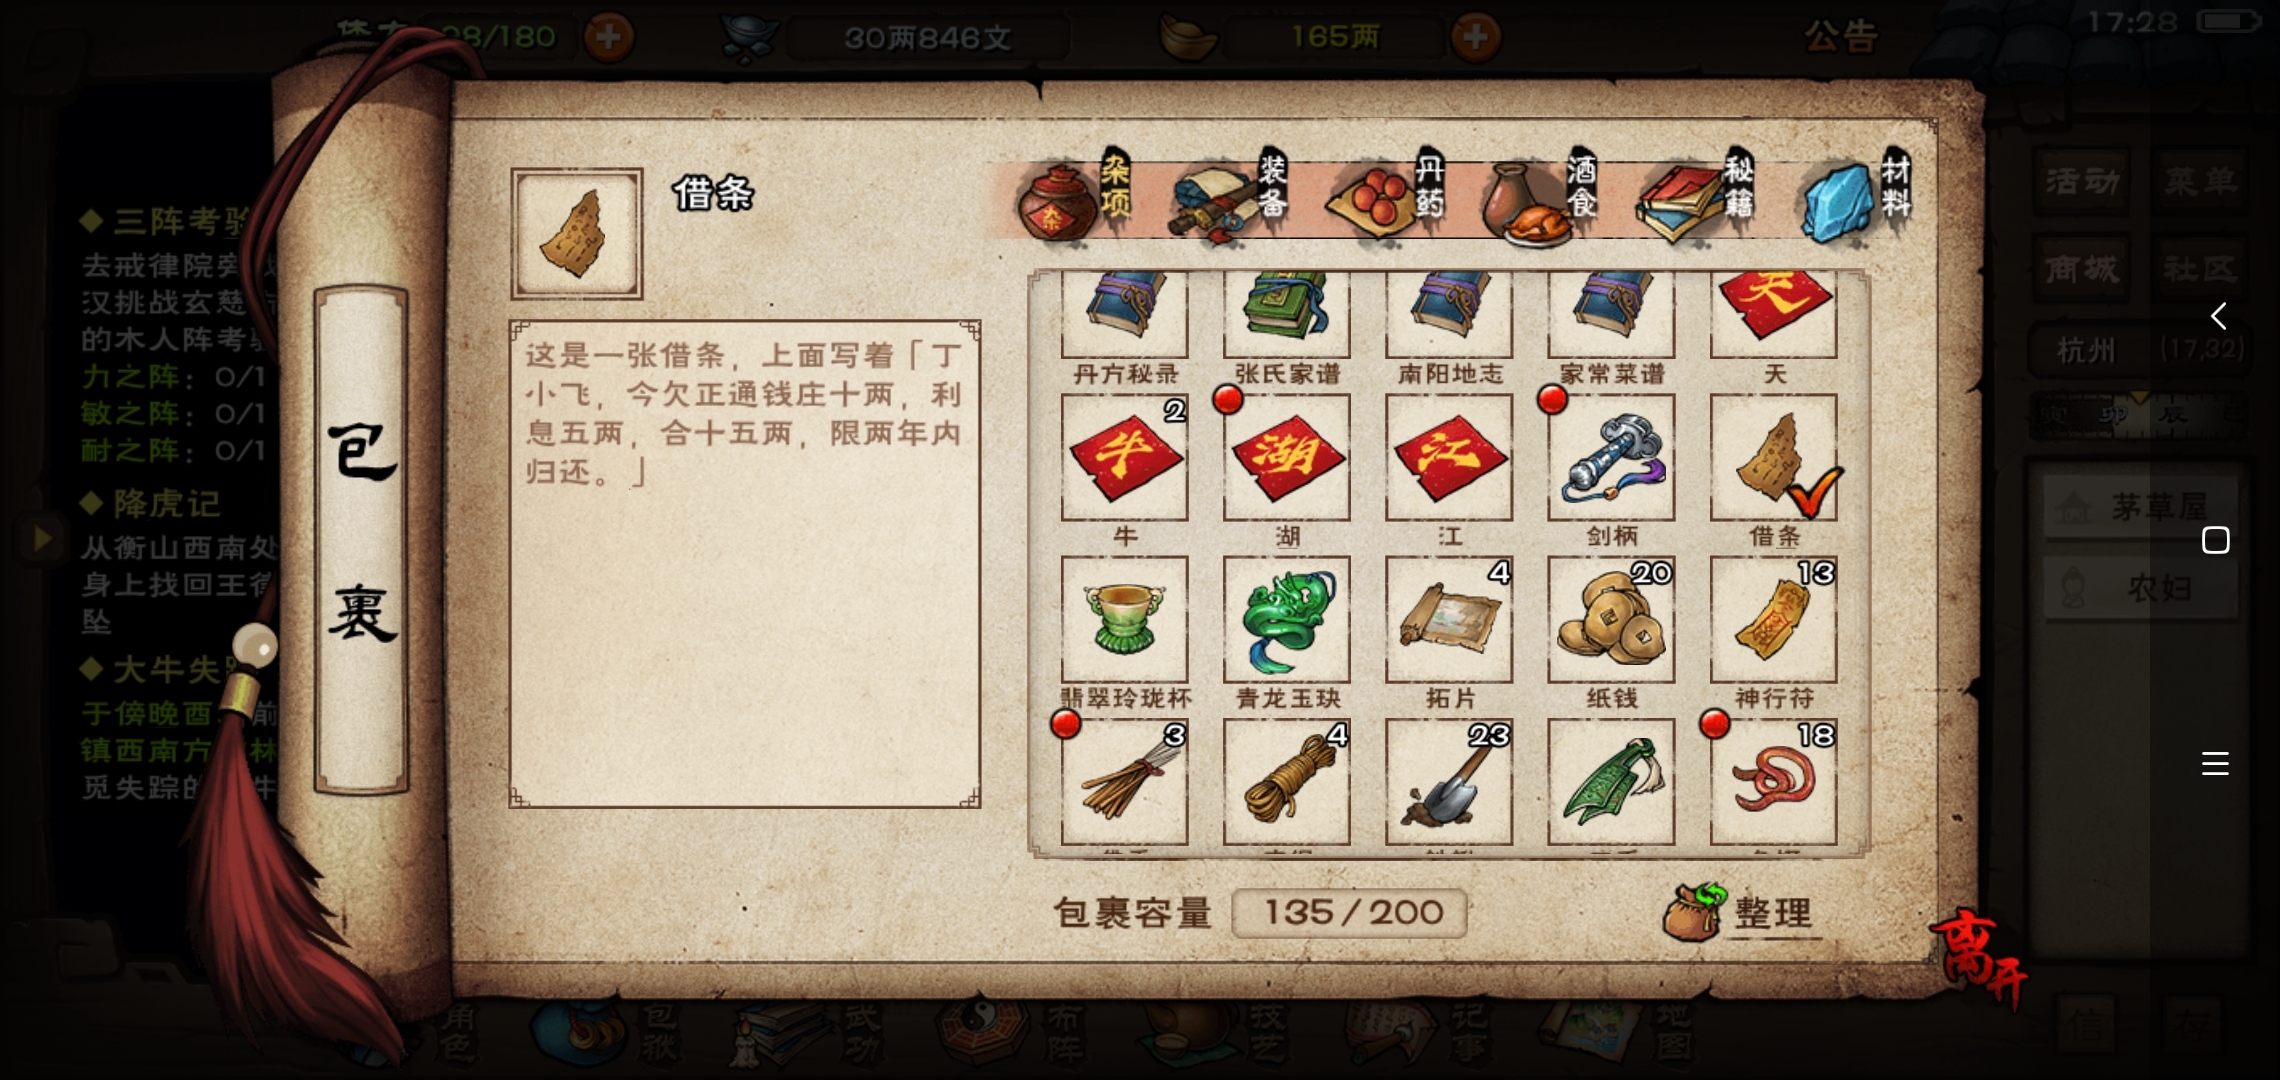Screen dimensions: 2280x1080
Task: Click the red 离开 leave button
Action: [x=1982, y=959]
